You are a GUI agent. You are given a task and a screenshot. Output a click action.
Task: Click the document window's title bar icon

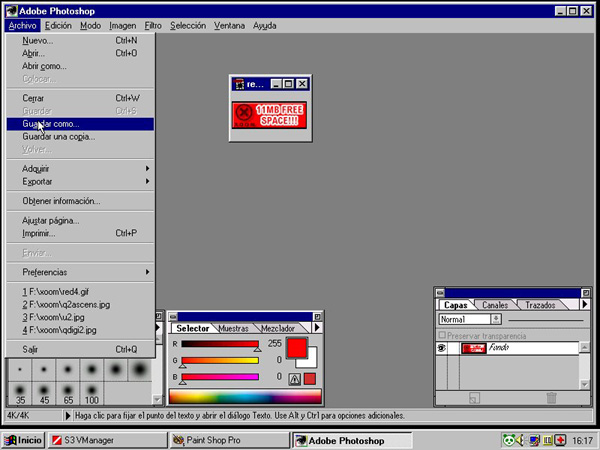point(240,84)
